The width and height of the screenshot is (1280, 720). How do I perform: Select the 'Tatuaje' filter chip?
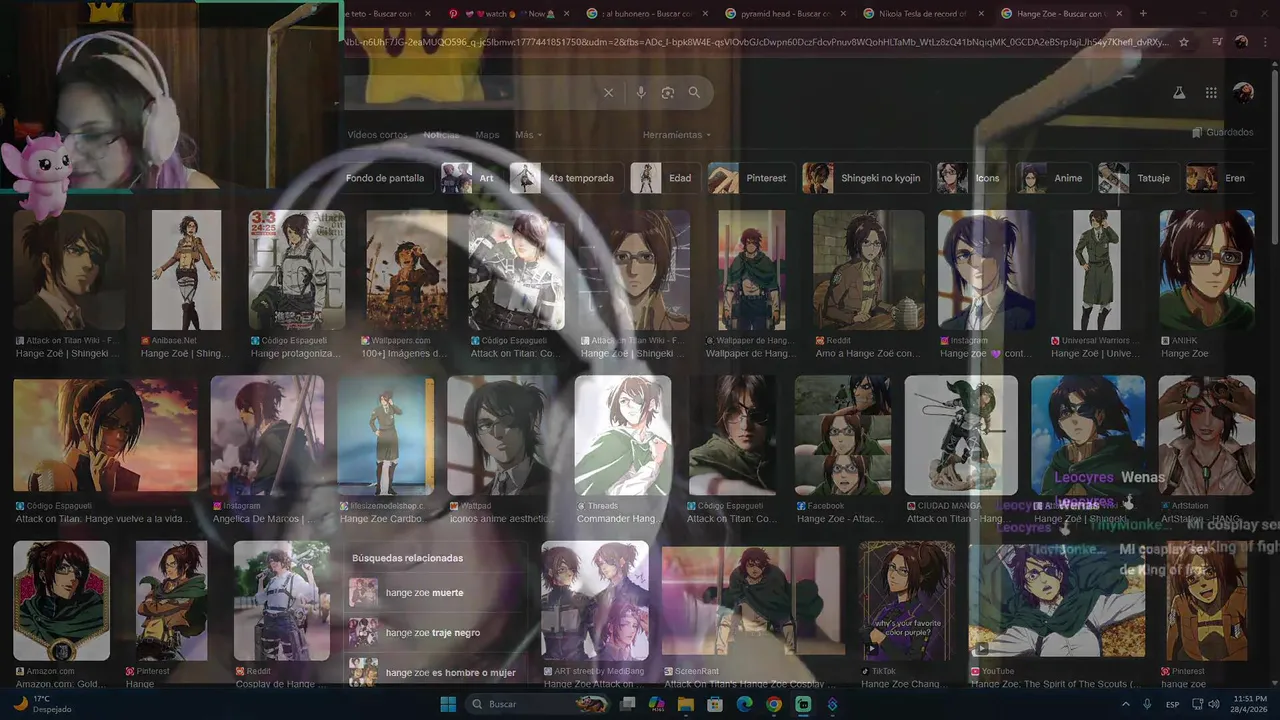1138,178
